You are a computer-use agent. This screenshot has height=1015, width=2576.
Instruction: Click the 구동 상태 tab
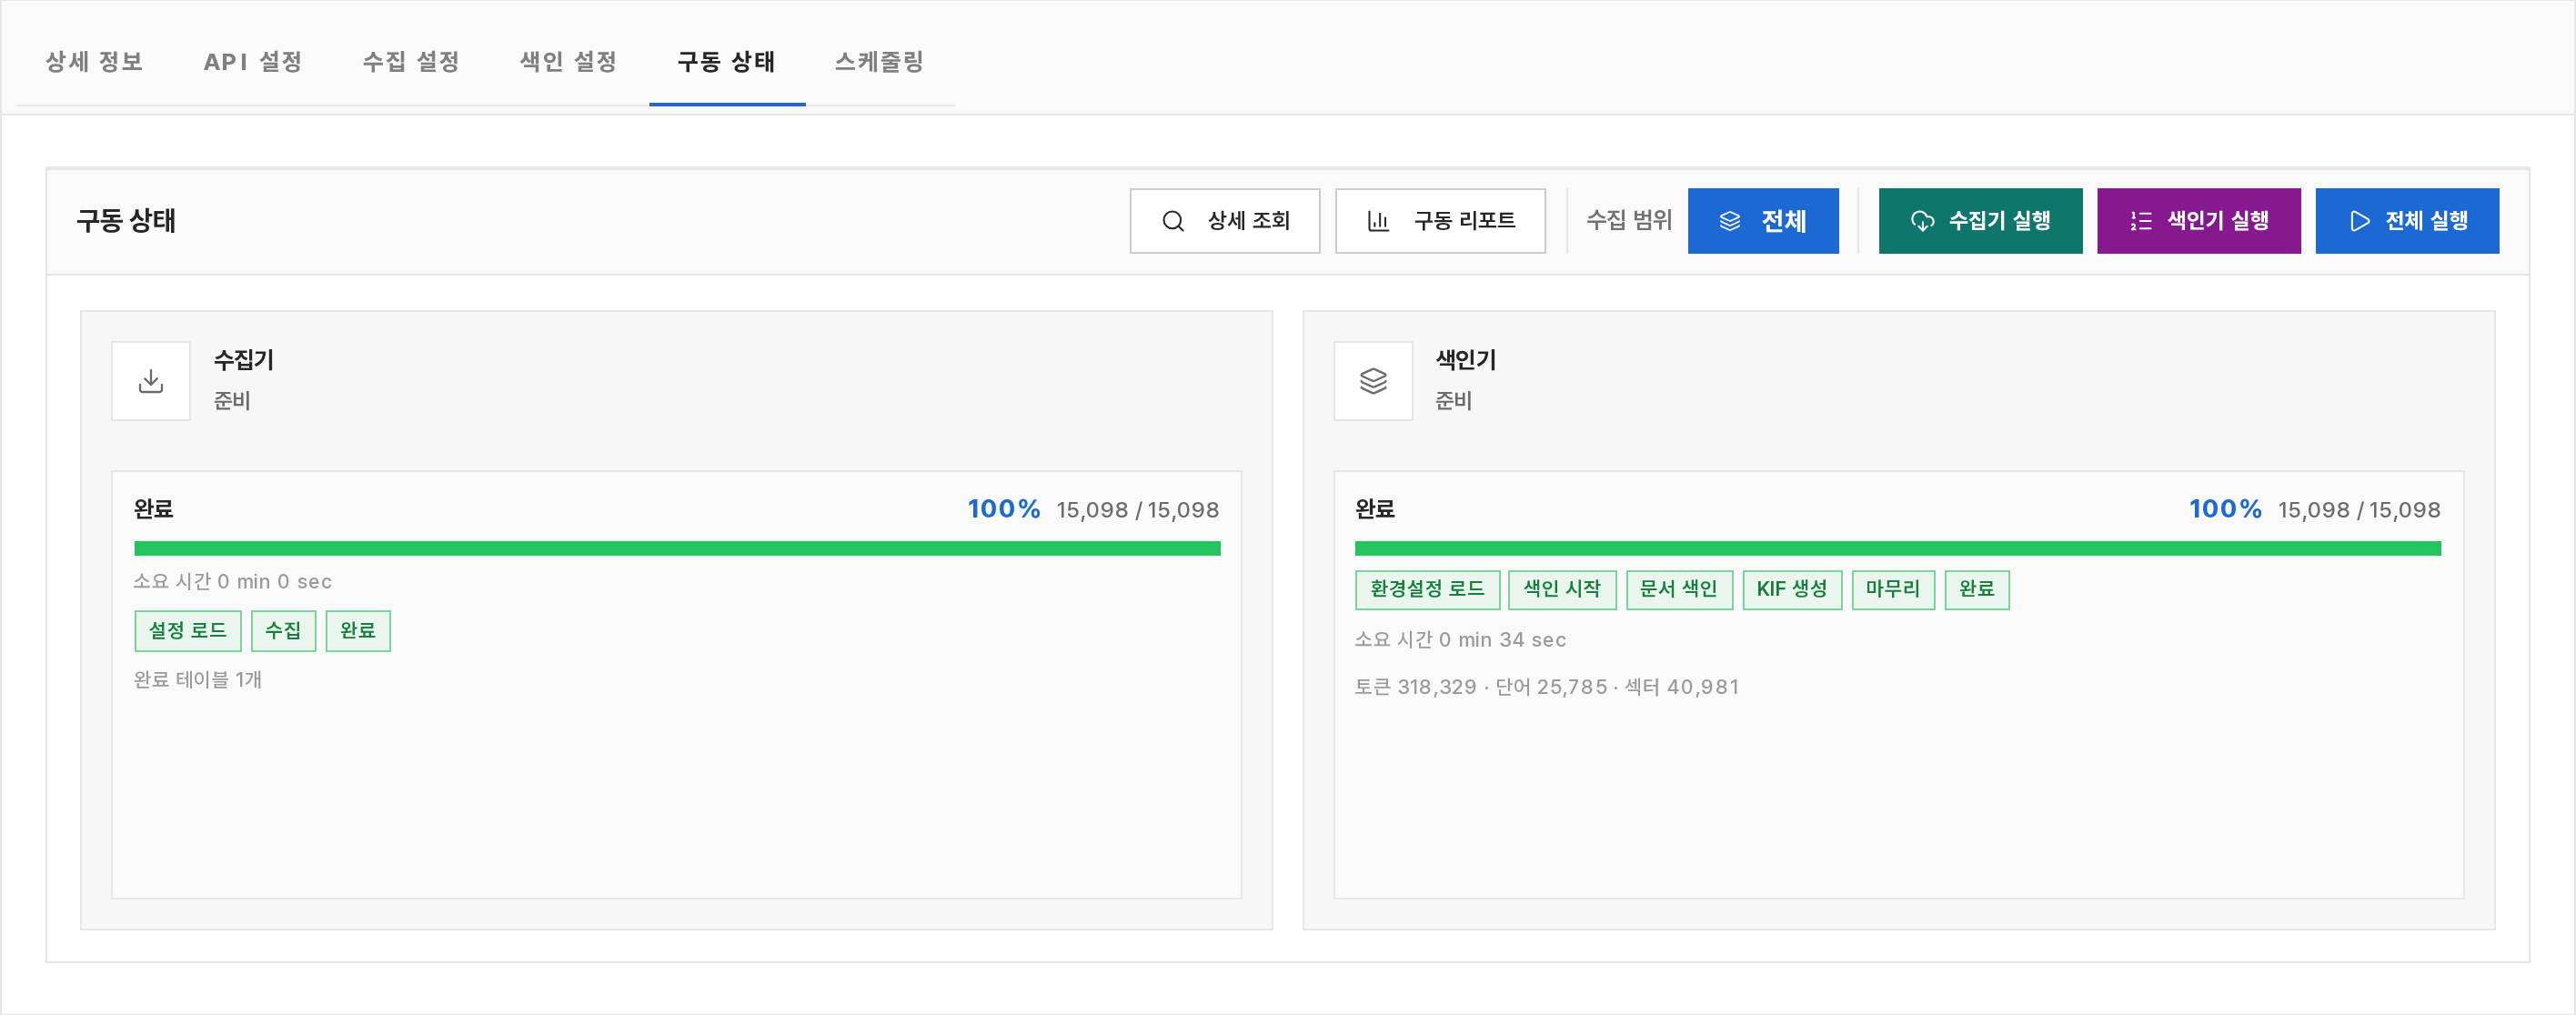[727, 62]
